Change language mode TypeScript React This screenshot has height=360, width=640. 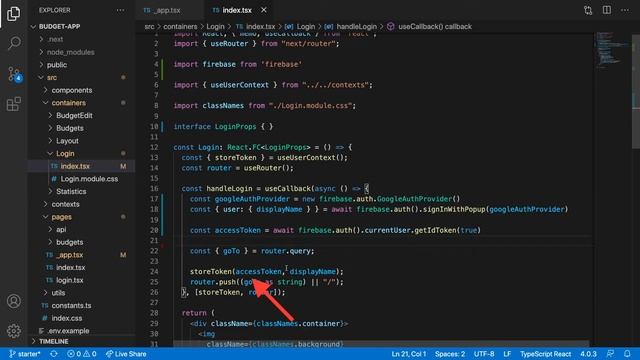pyautogui.click(x=545, y=354)
